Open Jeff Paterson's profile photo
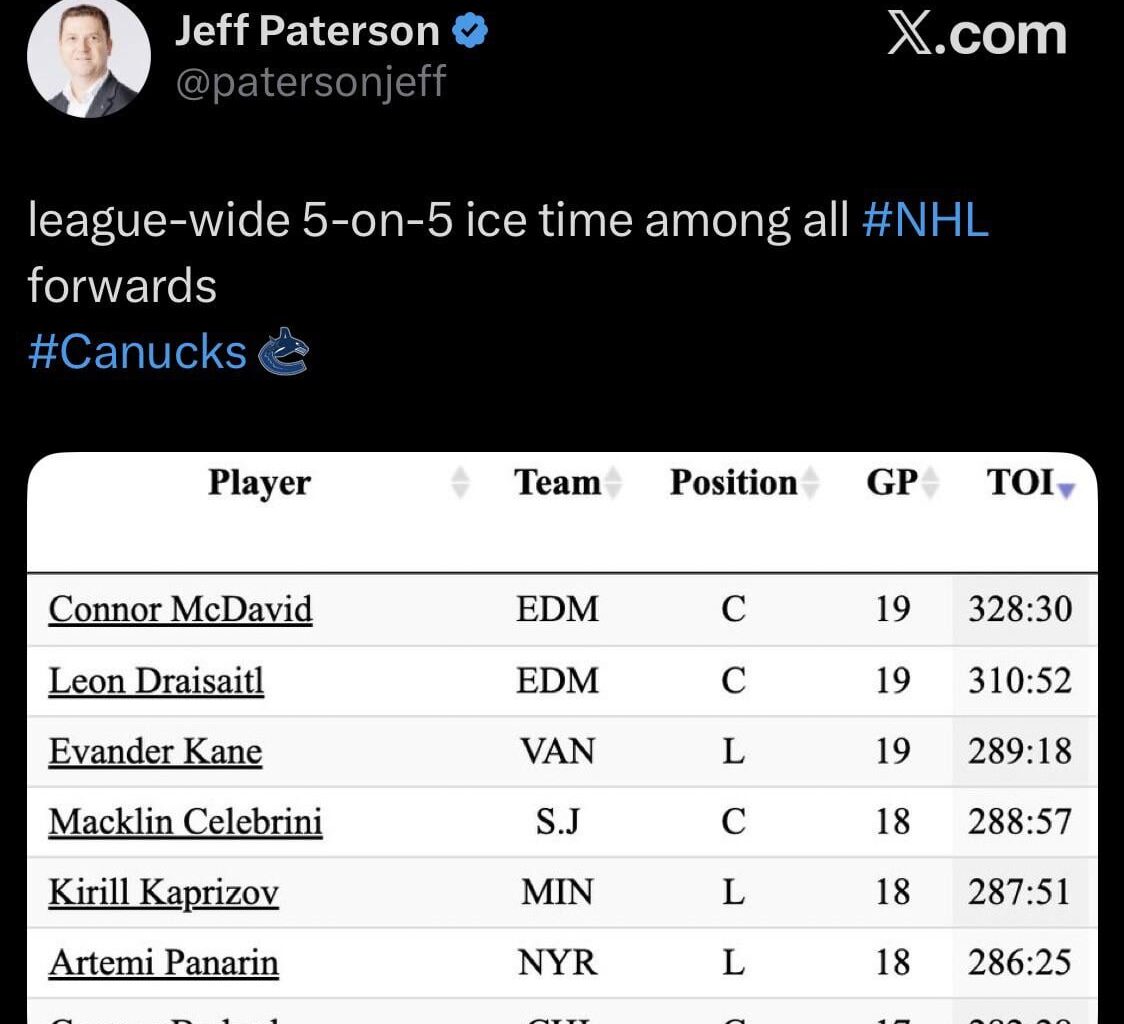 coord(88,57)
